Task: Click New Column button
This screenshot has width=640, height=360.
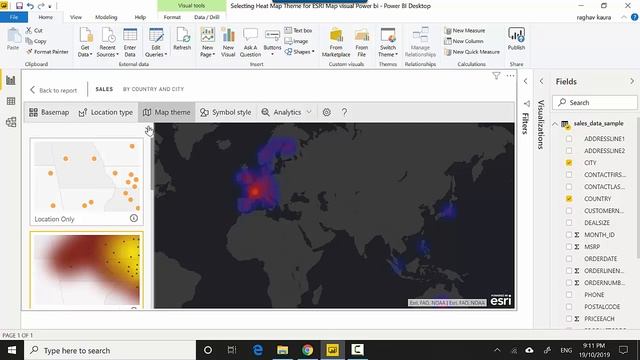Action: 464,41
